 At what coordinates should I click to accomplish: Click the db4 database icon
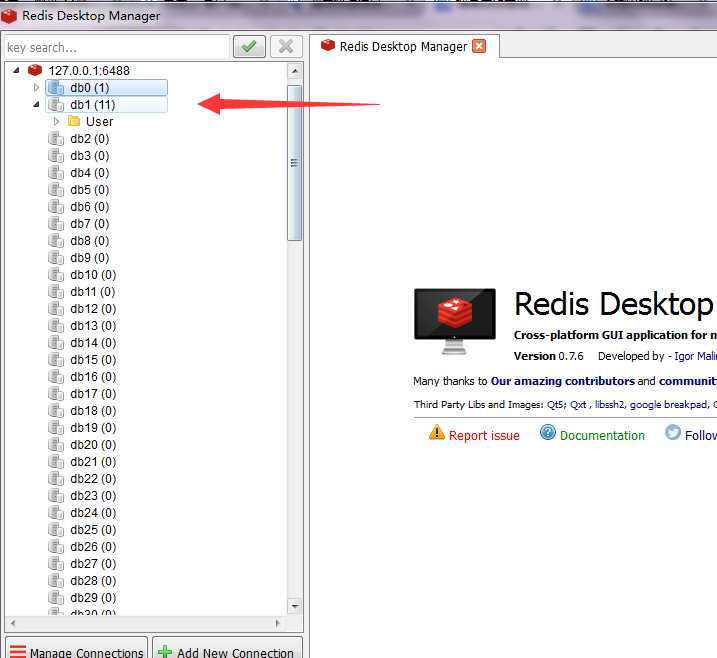[56, 172]
